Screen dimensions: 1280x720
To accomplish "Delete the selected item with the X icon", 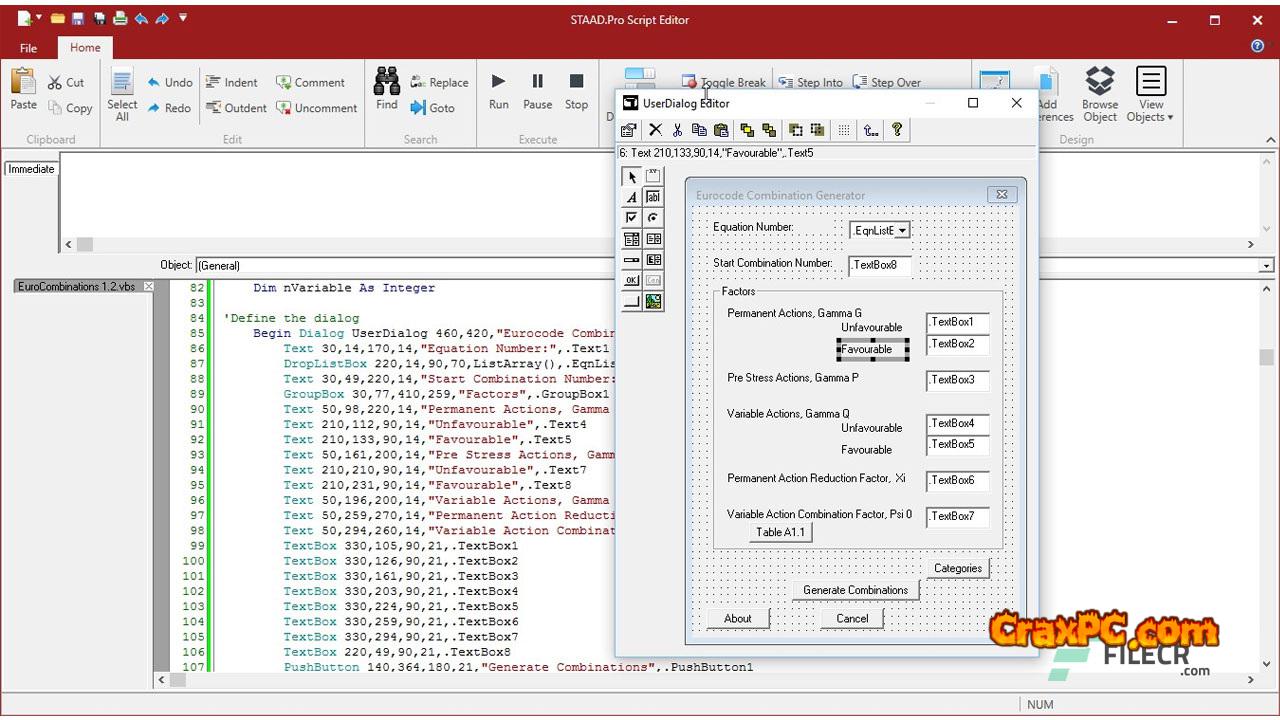I will [x=655, y=130].
